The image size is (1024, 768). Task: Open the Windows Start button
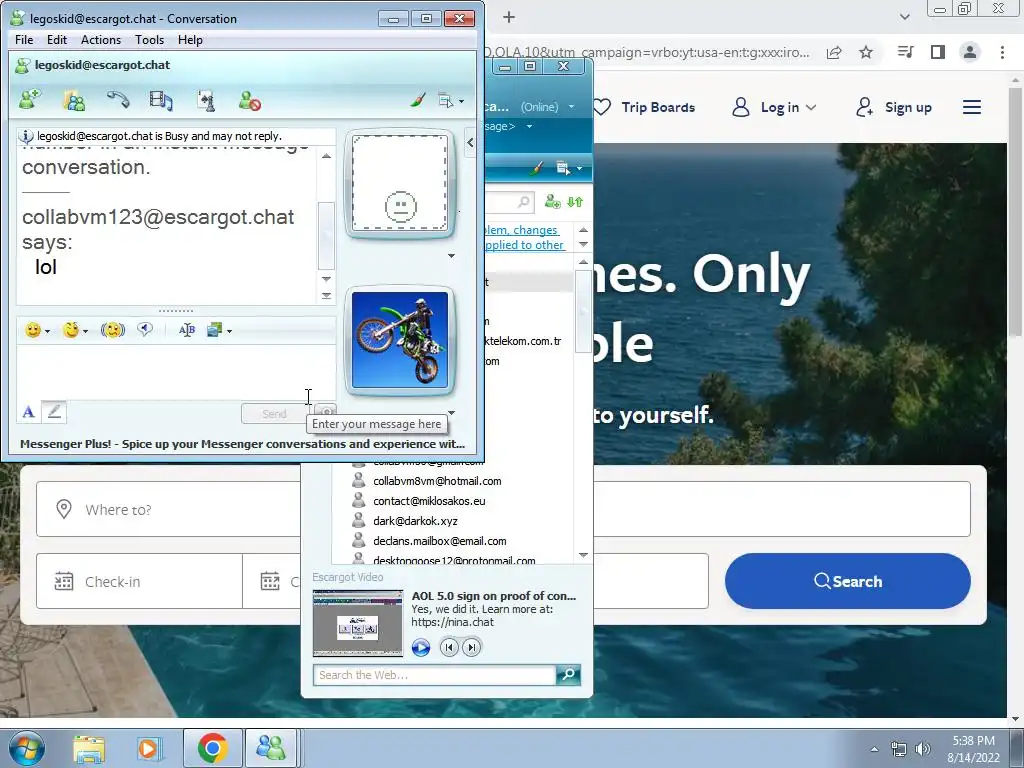[26, 748]
